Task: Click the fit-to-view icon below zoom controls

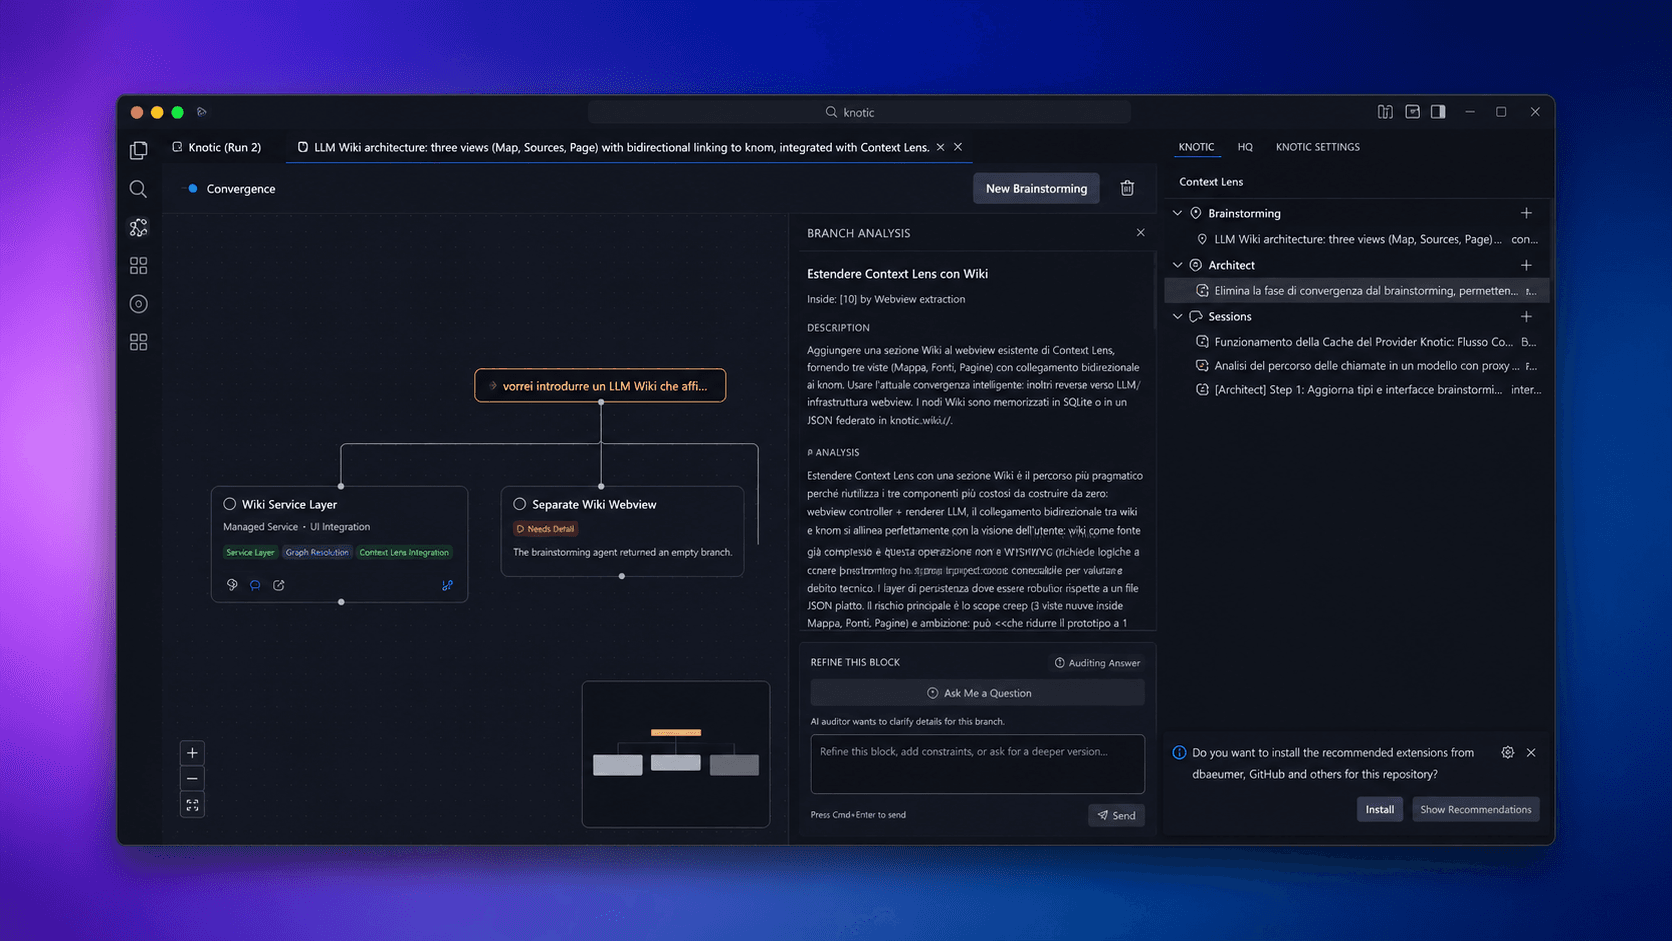Action: point(192,805)
